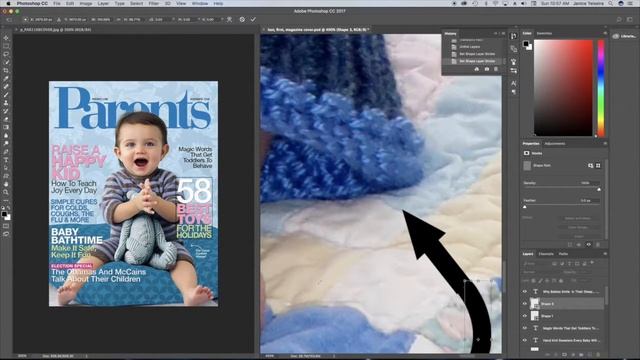Click the Feather value field

tap(588, 201)
